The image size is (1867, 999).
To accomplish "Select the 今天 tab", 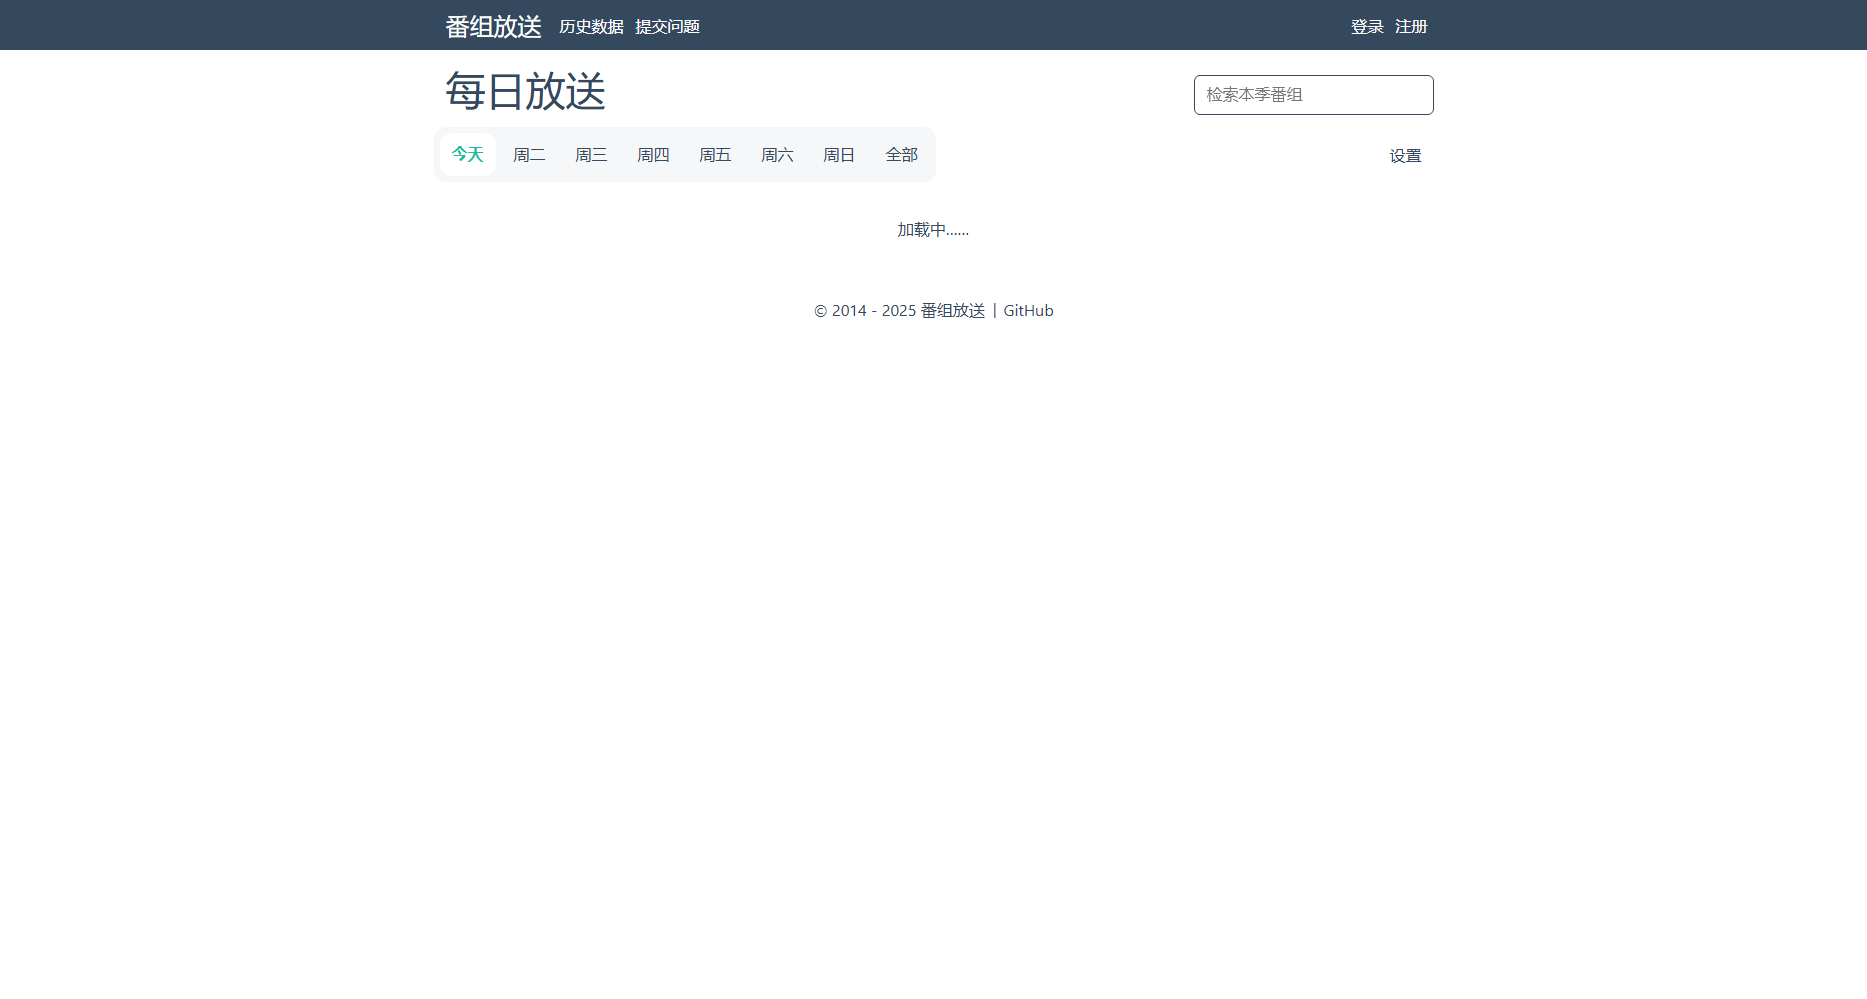I will (467, 154).
